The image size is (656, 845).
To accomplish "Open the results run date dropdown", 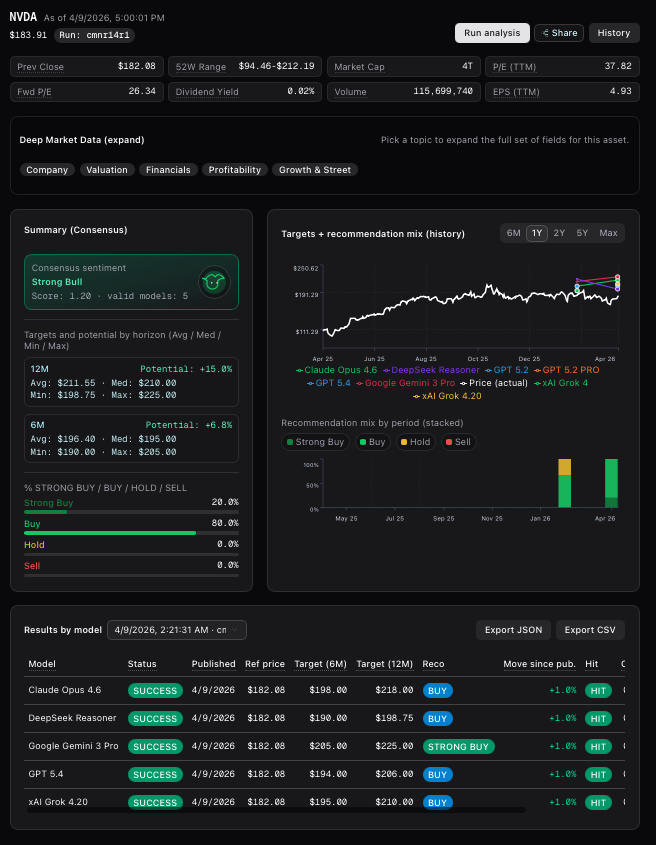I will click(177, 630).
